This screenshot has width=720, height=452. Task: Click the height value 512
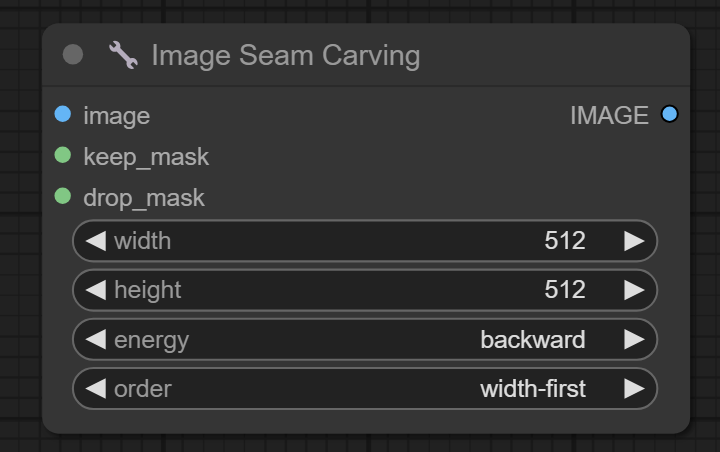(565, 290)
